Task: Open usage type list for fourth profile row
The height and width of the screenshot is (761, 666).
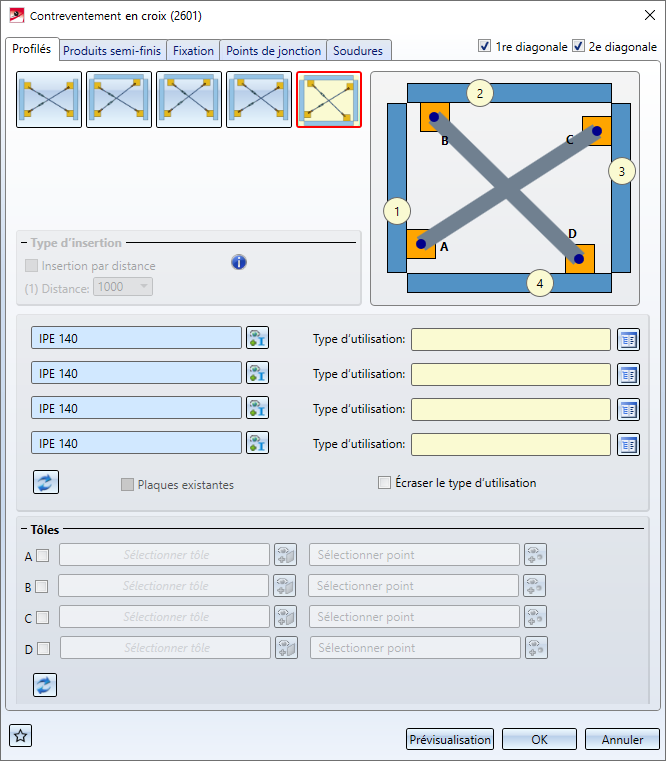Action: tap(629, 444)
